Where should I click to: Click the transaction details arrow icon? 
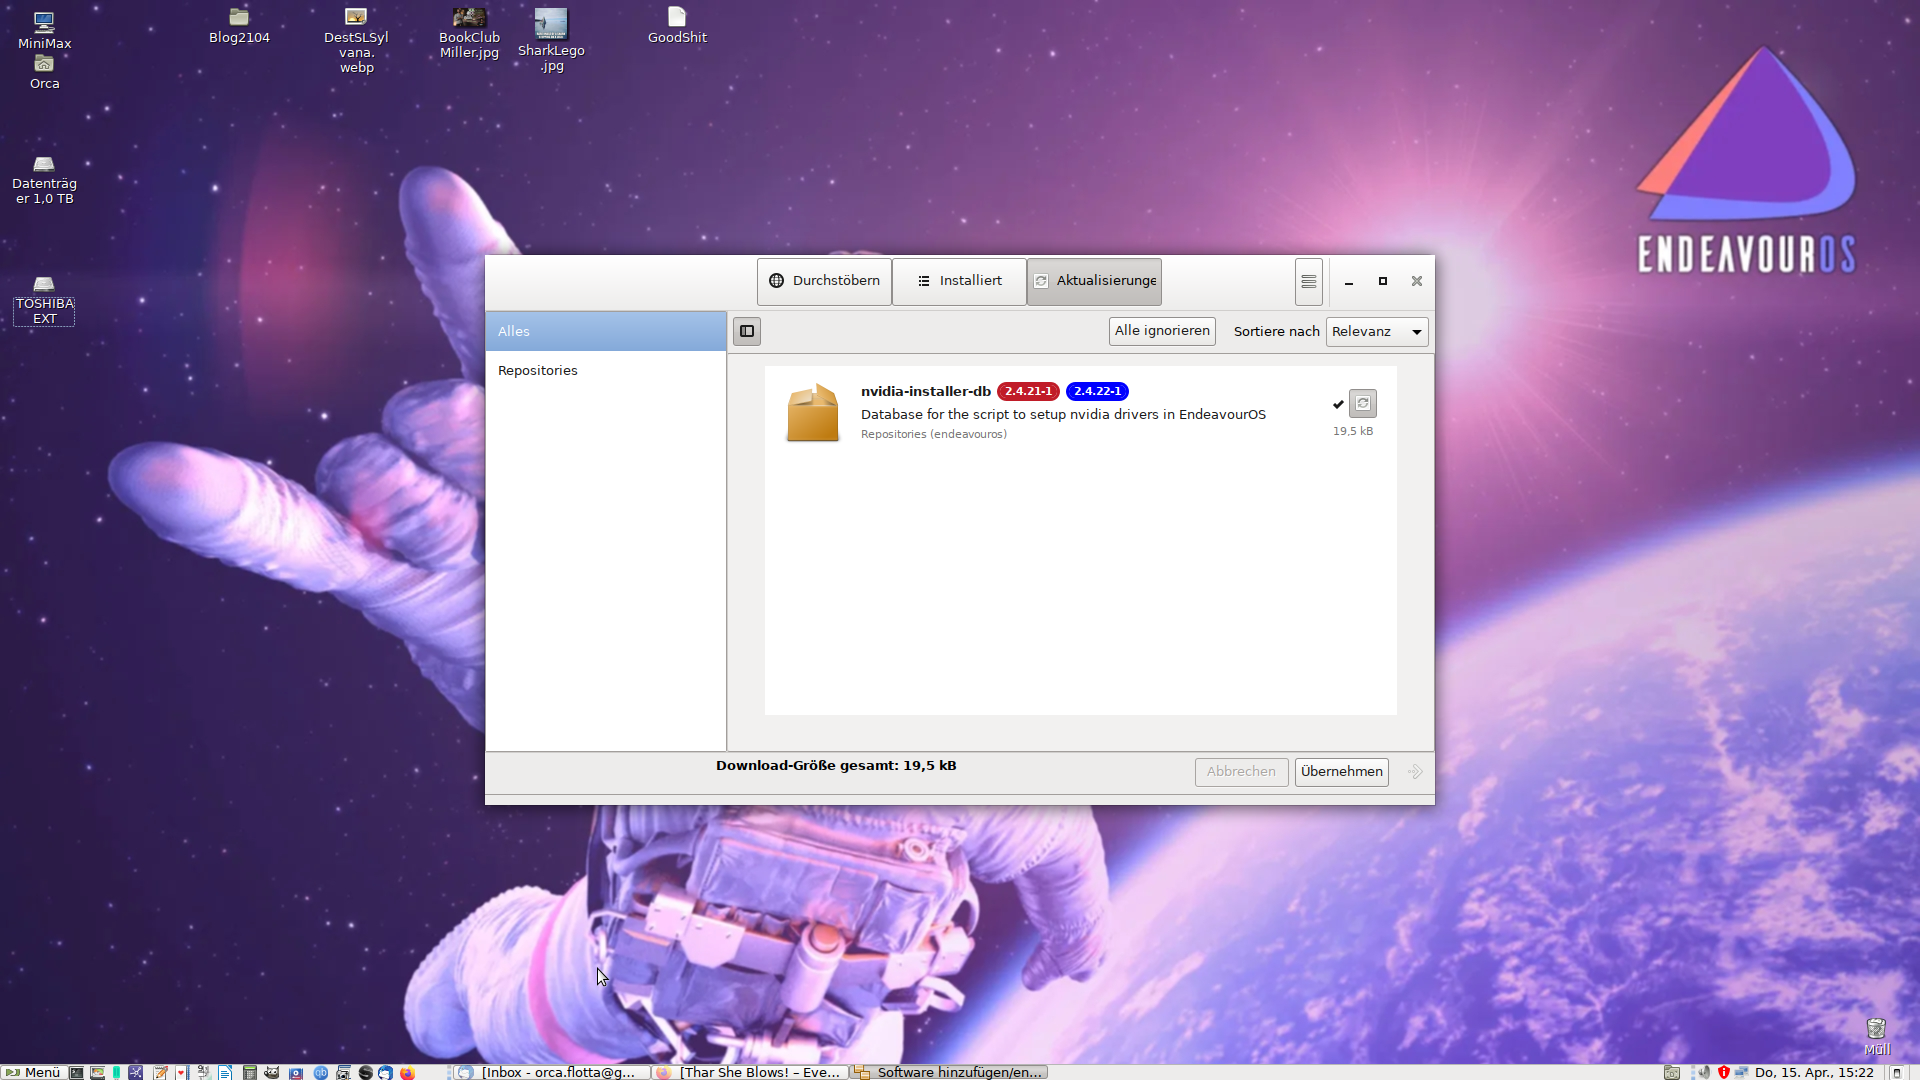click(1415, 772)
